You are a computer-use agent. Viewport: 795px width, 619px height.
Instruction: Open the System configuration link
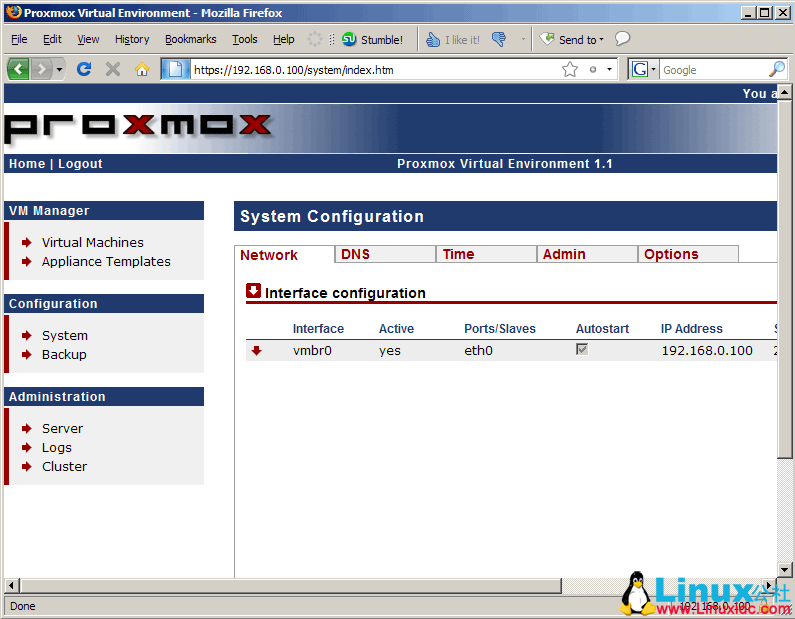click(65, 336)
